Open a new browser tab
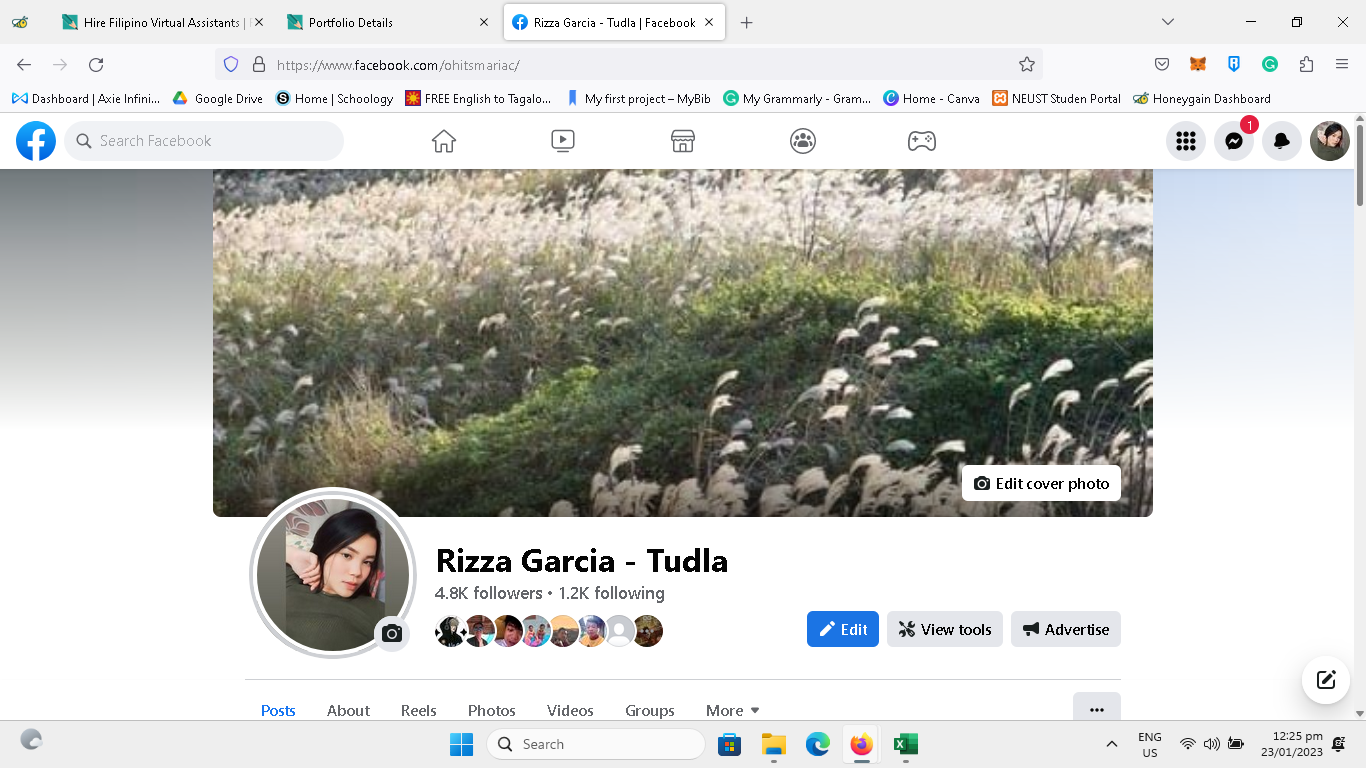 746,22
